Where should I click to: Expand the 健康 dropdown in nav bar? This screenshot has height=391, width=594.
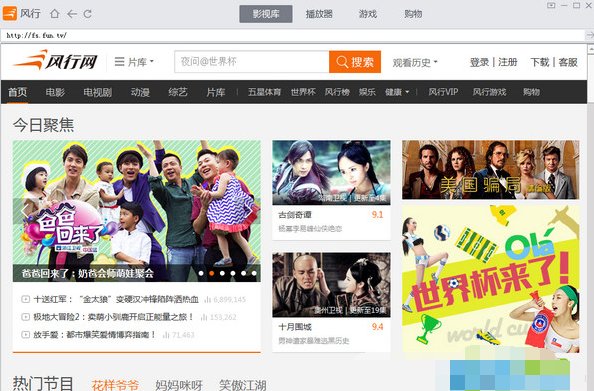[397, 92]
